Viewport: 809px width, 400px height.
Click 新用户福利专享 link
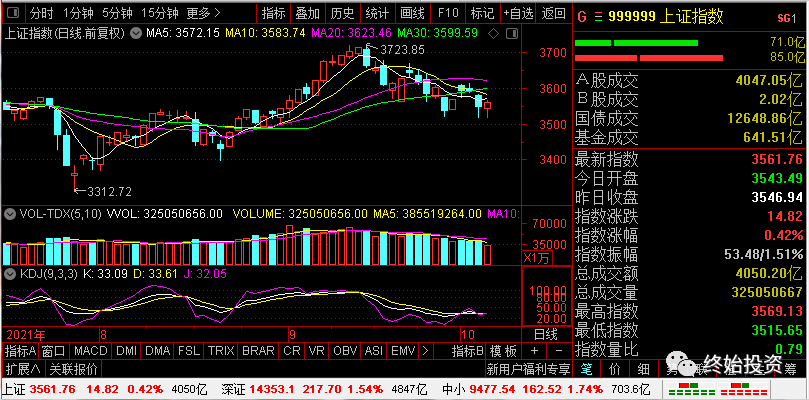(528, 369)
